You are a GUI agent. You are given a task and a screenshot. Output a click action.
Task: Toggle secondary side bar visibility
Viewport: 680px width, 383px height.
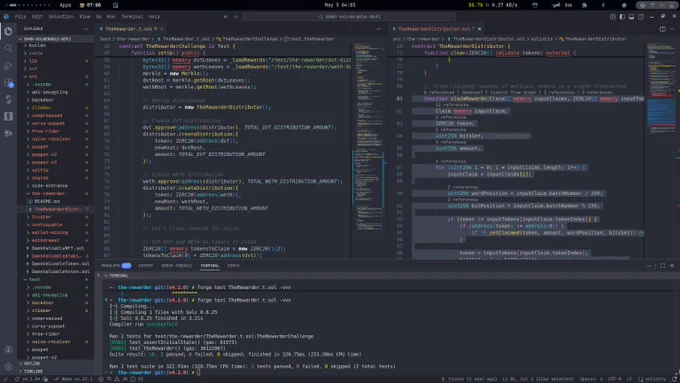pyautogui.click(x=641, y=16)
